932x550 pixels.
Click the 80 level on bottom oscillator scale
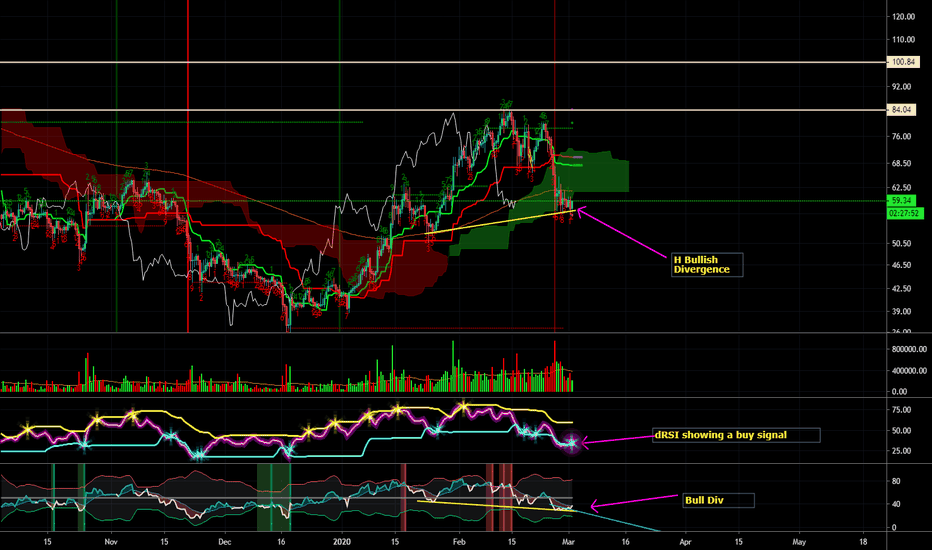896,482
